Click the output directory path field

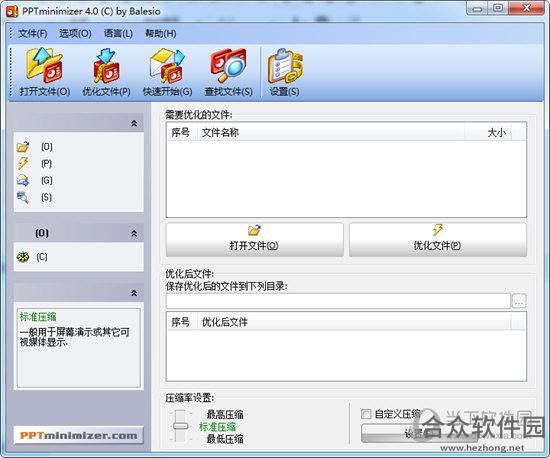click(x=338, y=301)
